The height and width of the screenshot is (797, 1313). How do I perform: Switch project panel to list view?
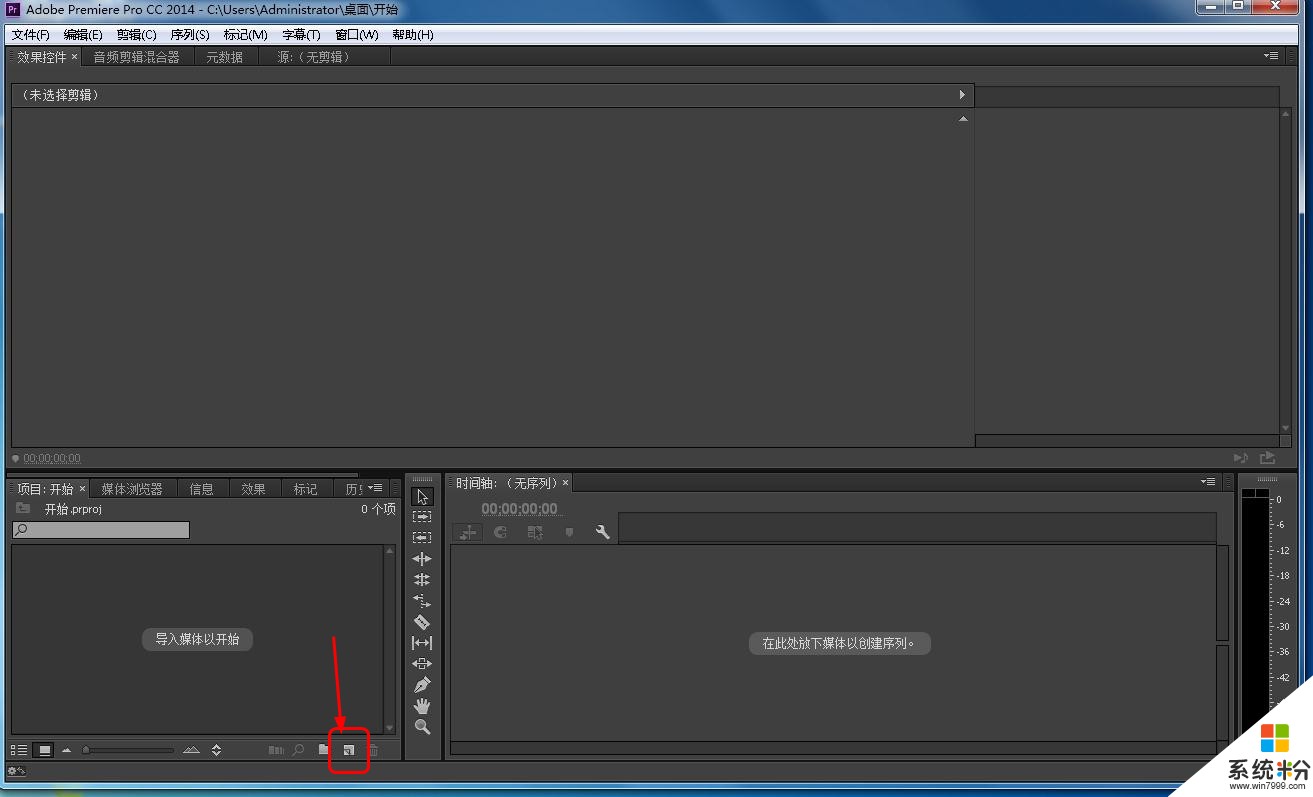19,750
